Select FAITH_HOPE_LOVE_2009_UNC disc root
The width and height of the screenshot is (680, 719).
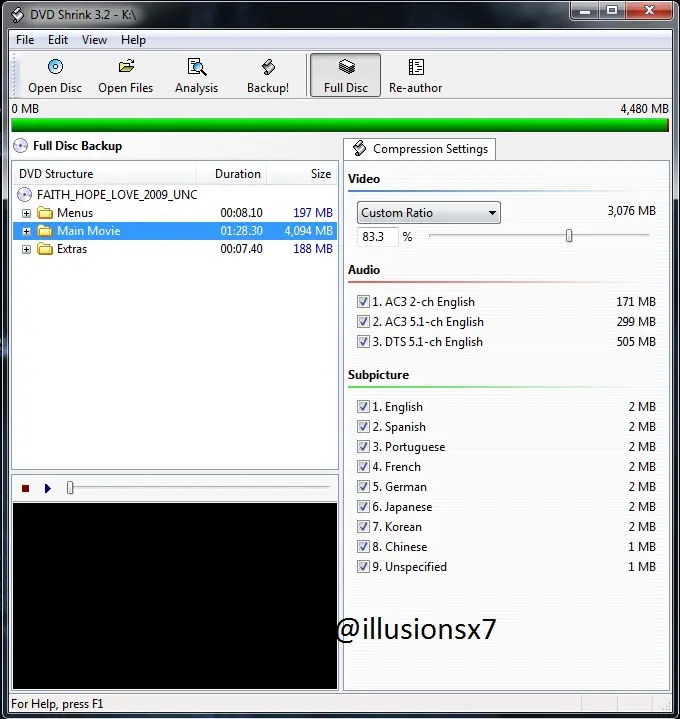click(x=117, y=195)
